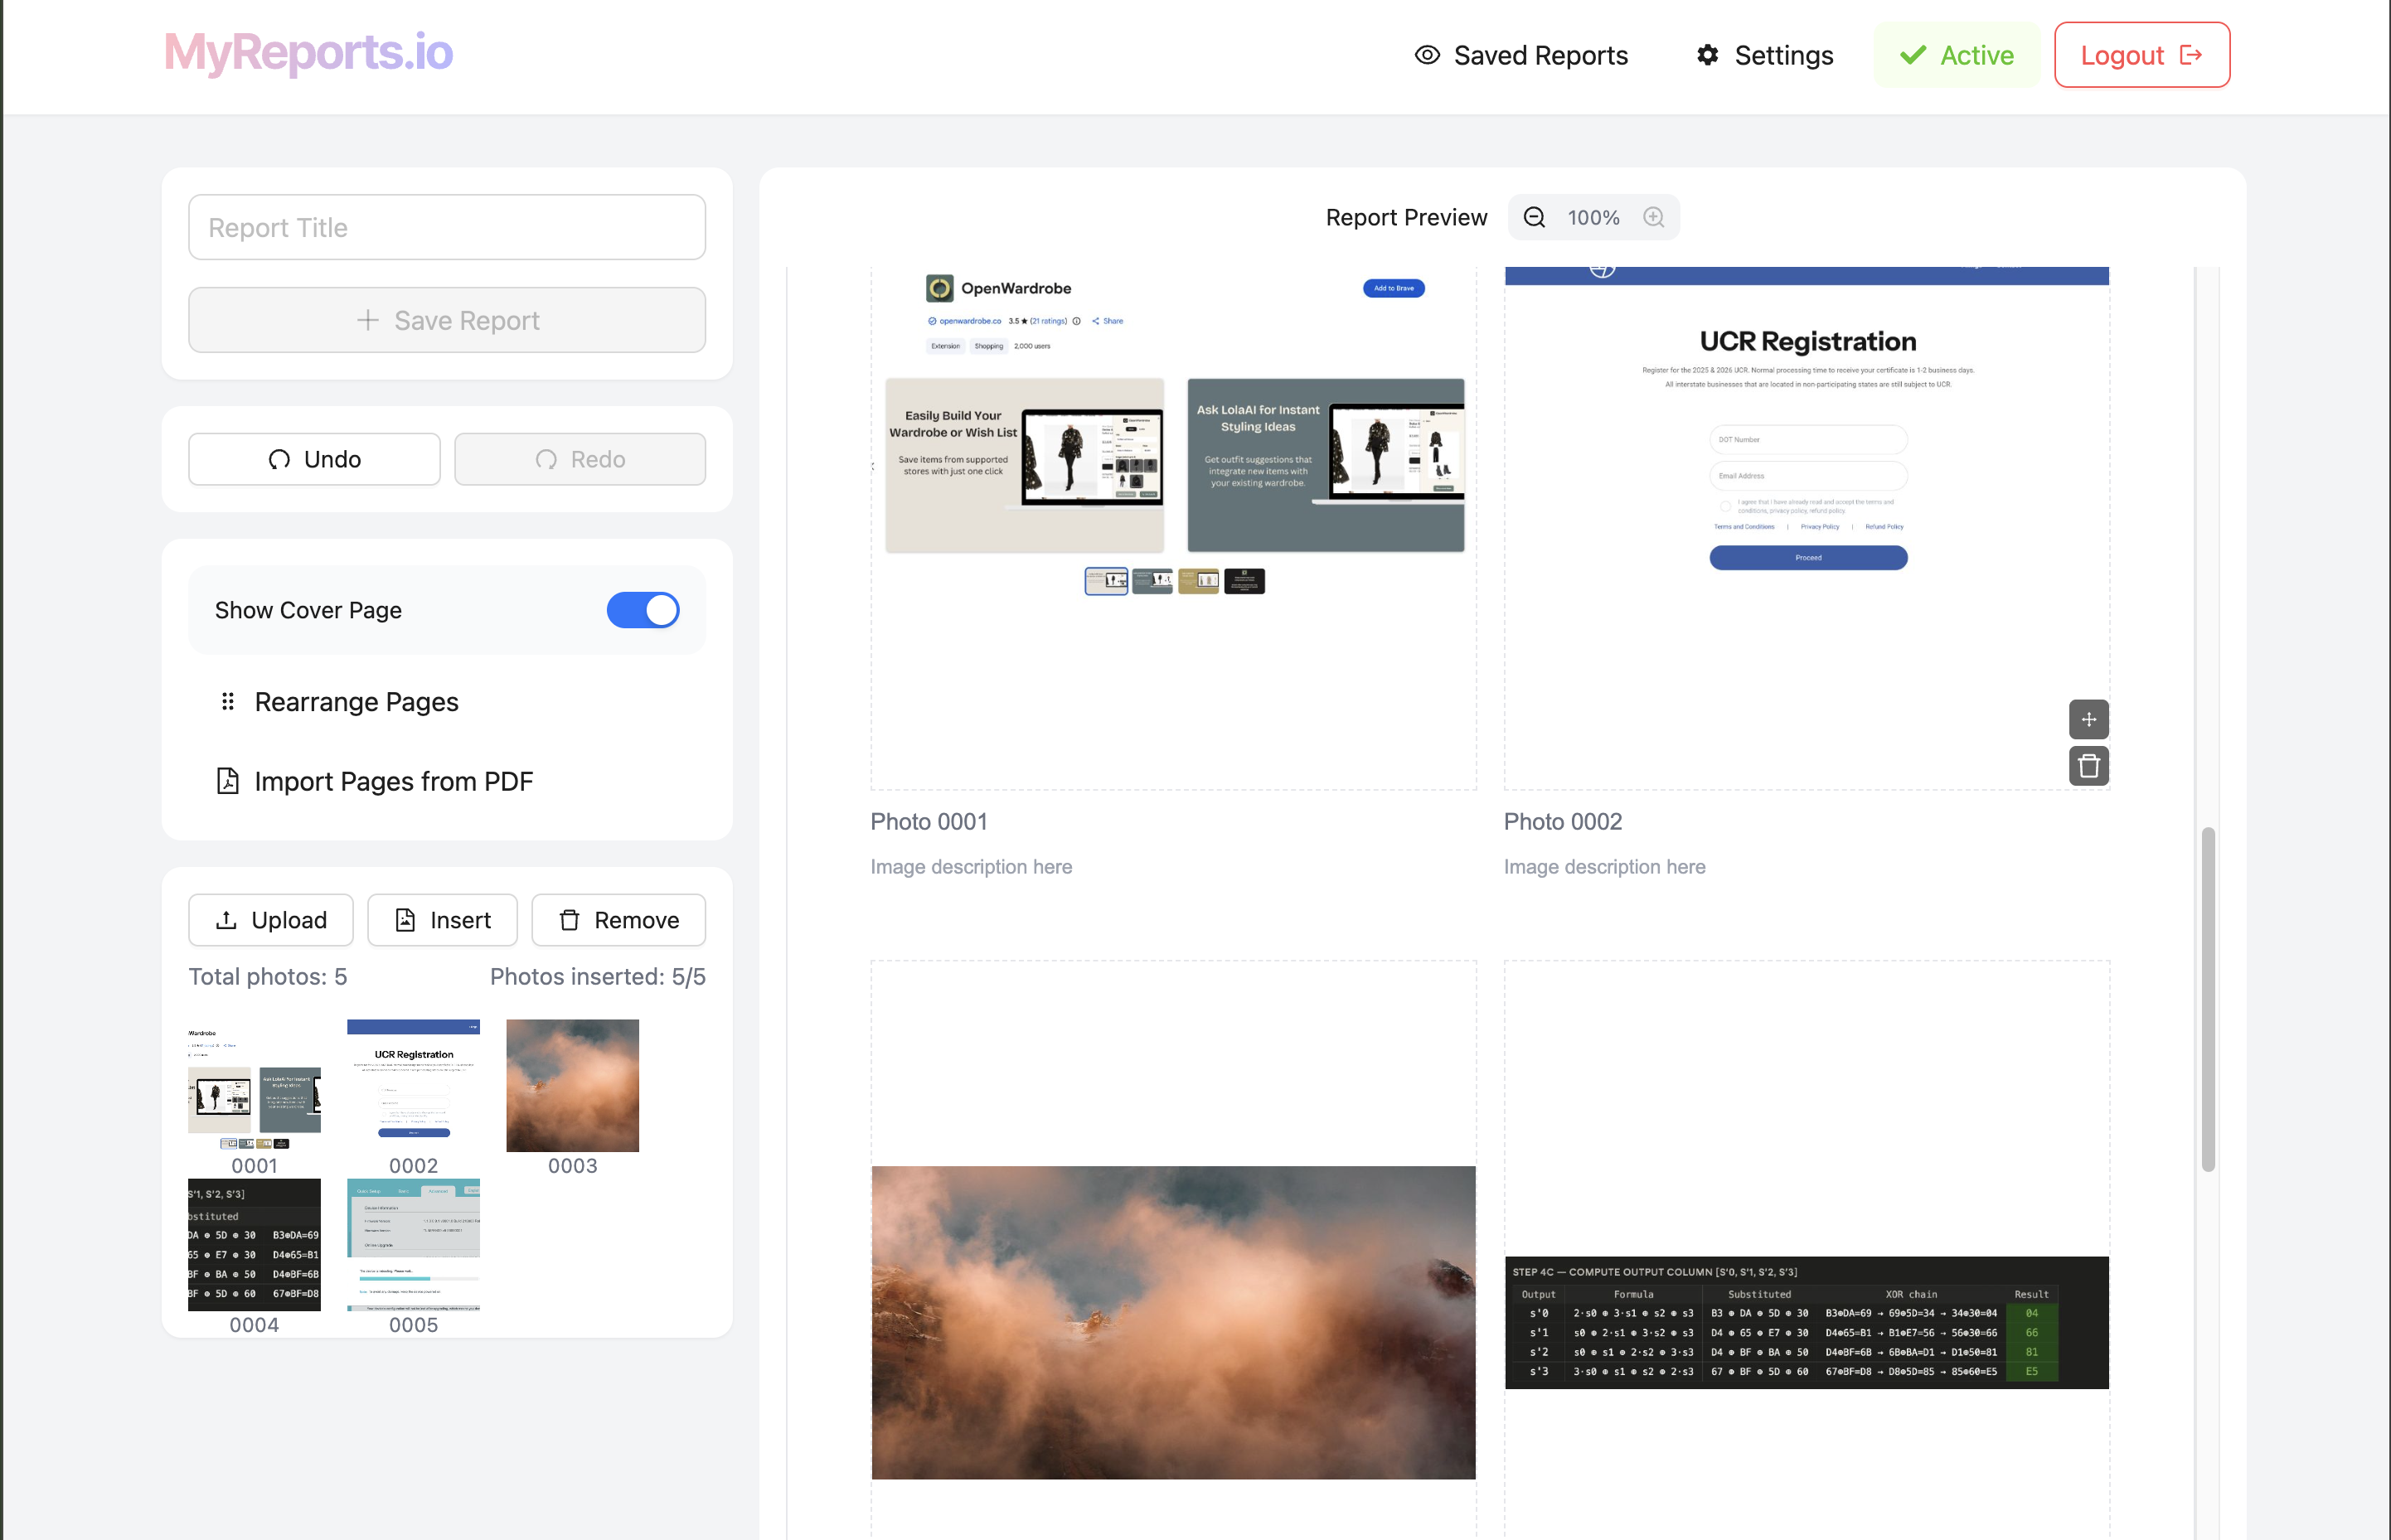This screenshot has width=2391, height=1540.
Task: Click the Report Preview heading
Action: tap(1406, 217)
